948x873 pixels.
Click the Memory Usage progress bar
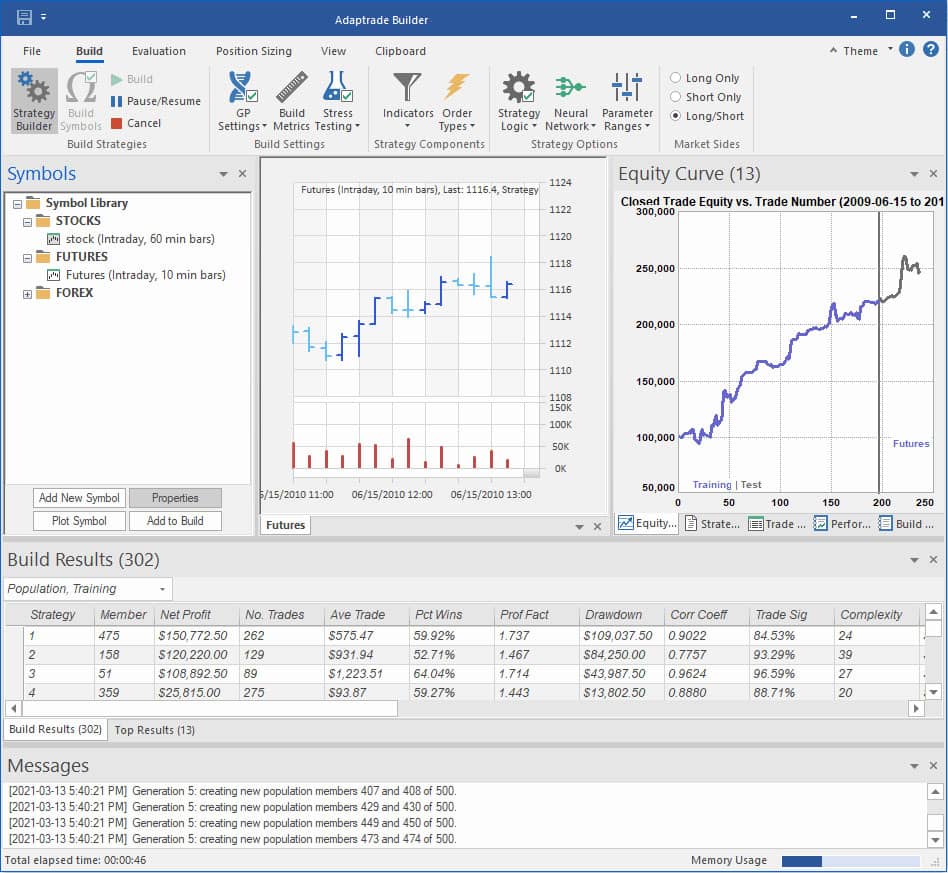(x=850, y=860)
